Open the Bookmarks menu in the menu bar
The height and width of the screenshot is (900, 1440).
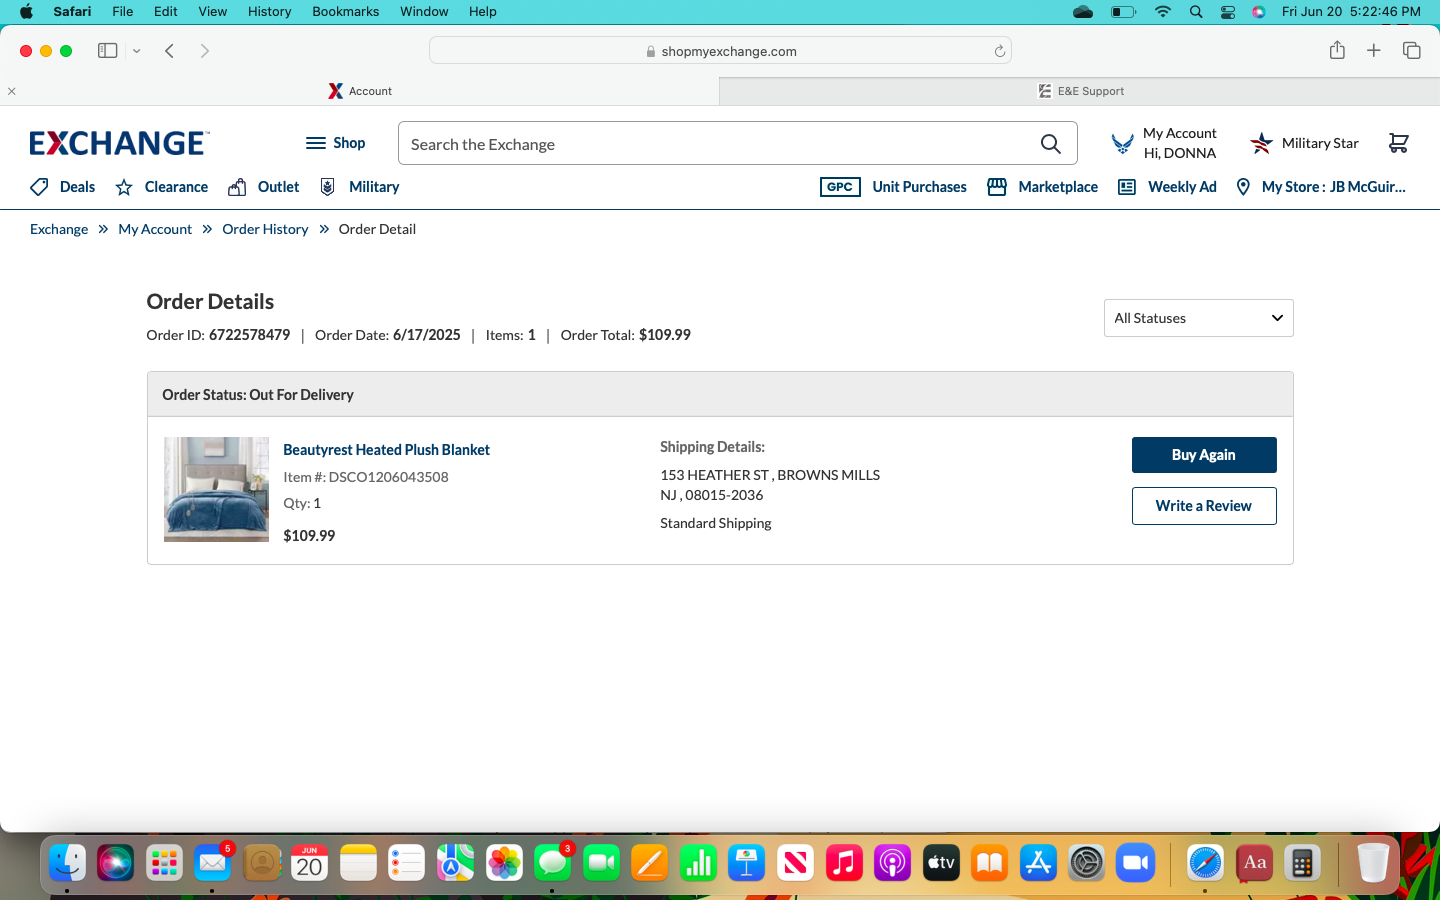pyautogui.click(x=345, y=11)
